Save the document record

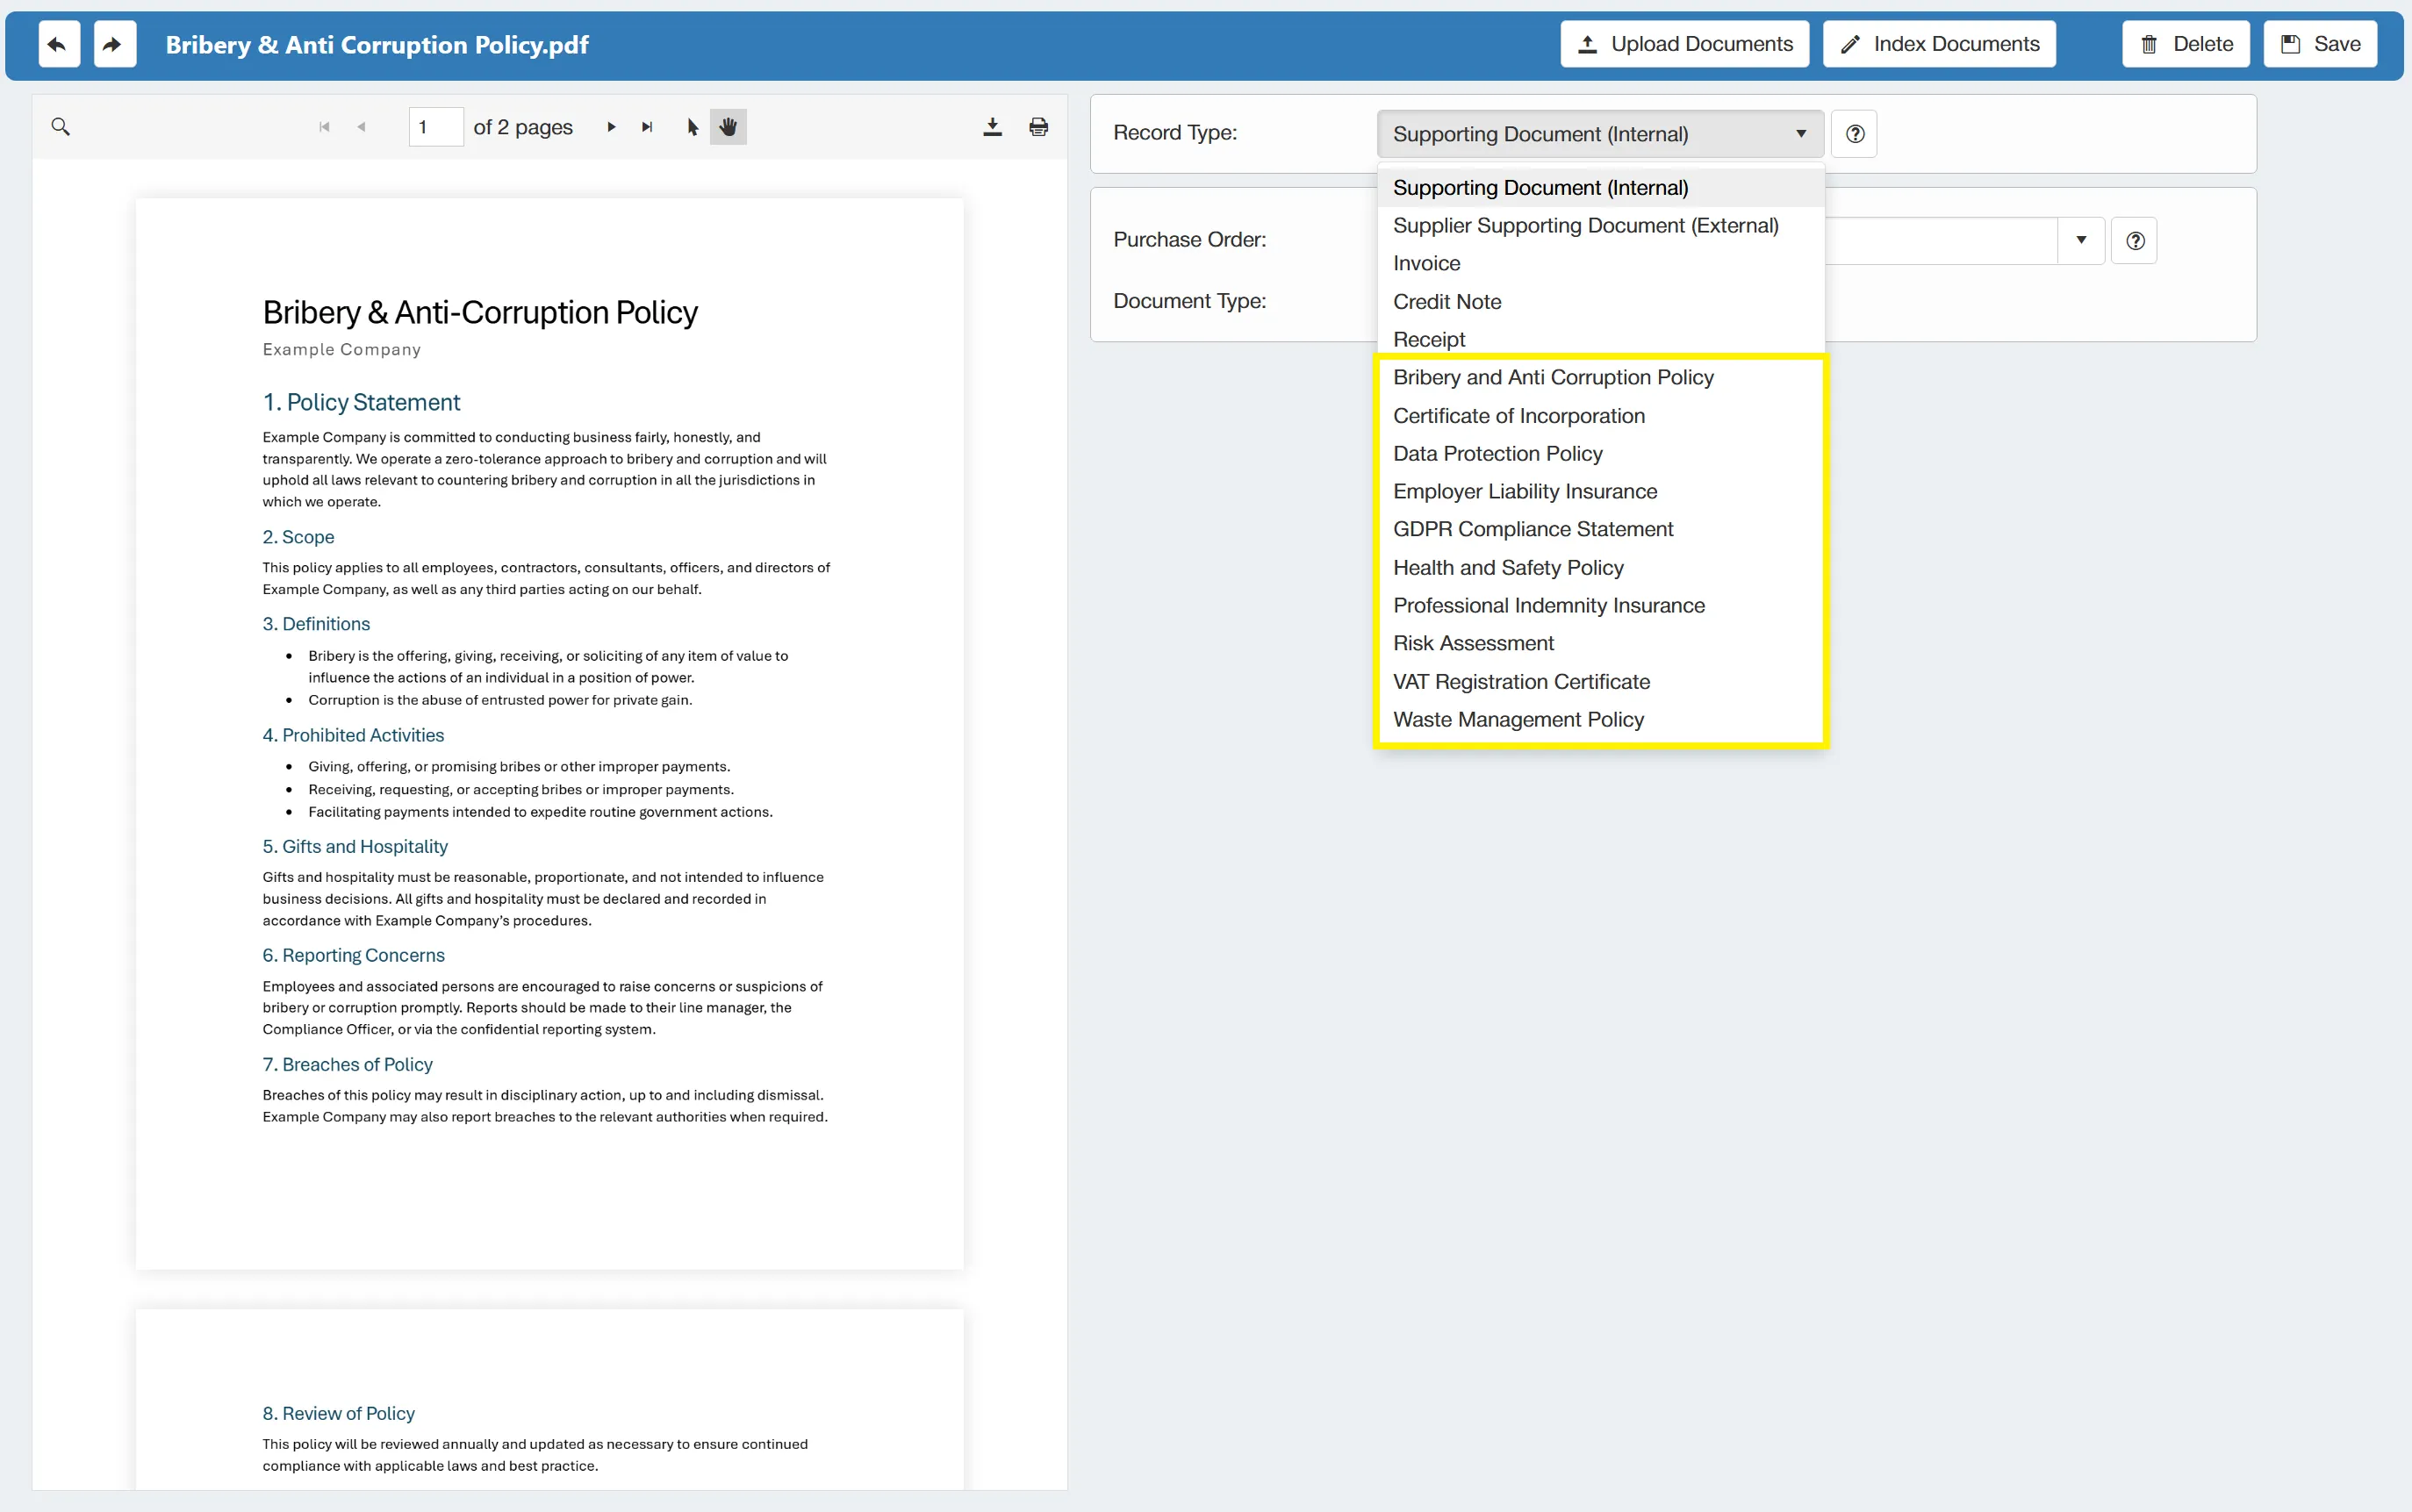click(x=2320, y=44)
